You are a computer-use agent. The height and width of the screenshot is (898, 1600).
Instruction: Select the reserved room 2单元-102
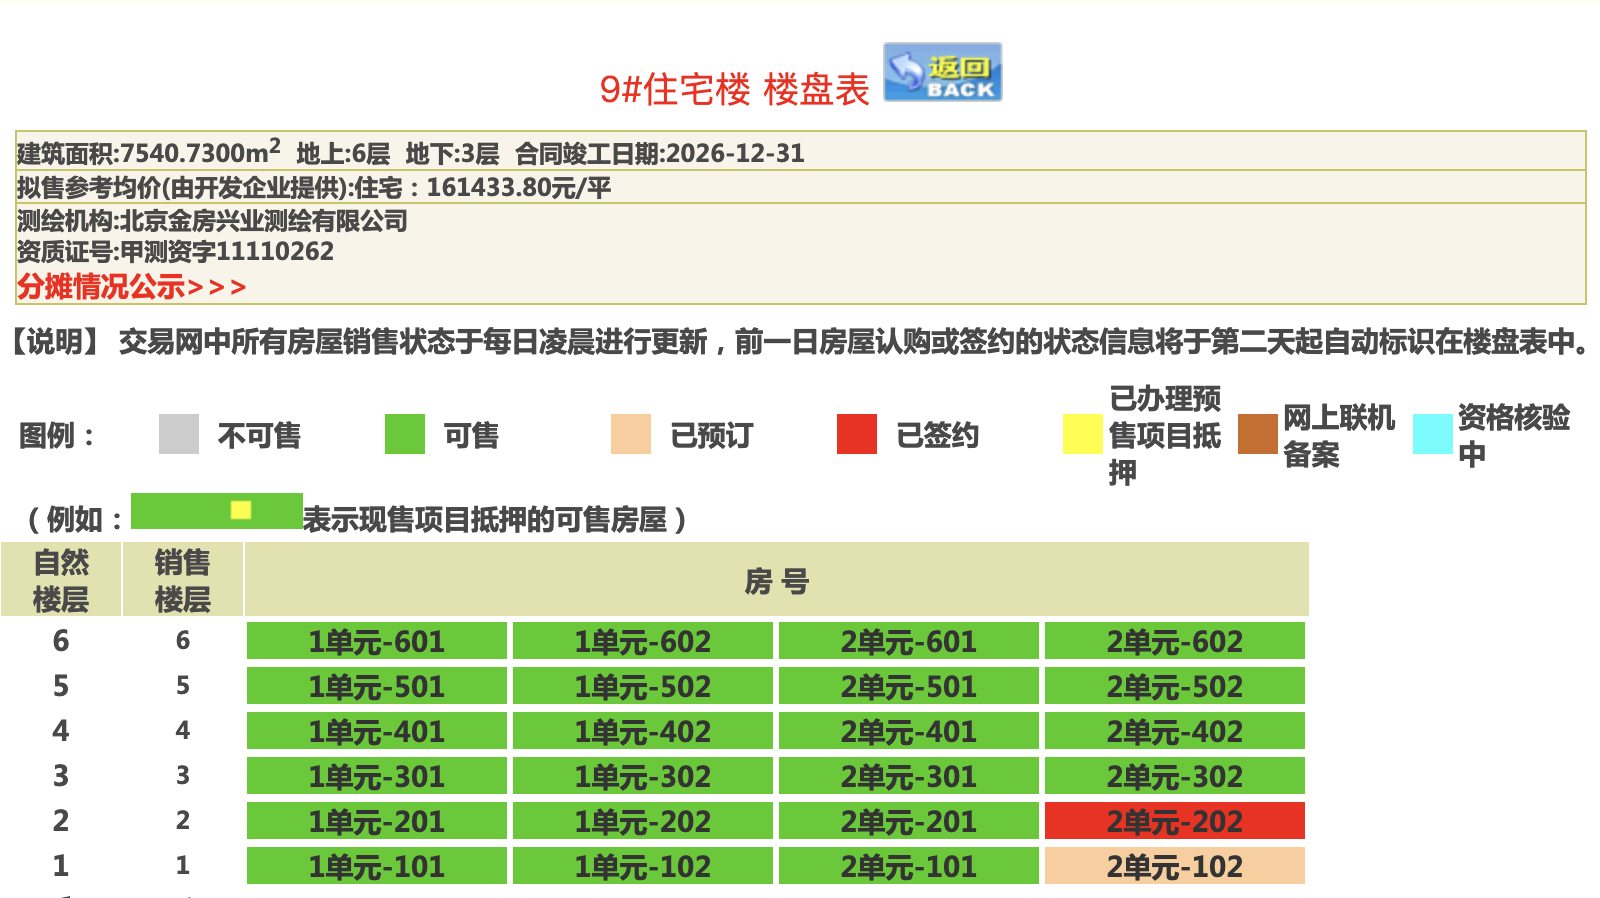click(x=1175, y=866)
